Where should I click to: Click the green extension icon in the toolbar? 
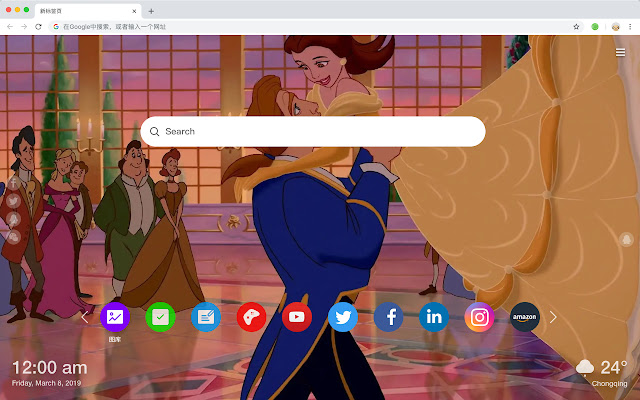click(x=595, y=27)
